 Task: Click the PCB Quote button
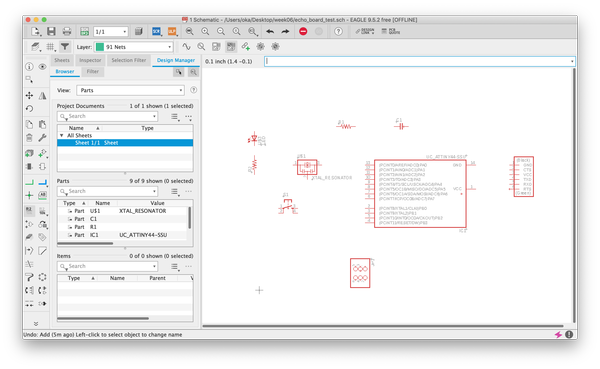[391, 31]
